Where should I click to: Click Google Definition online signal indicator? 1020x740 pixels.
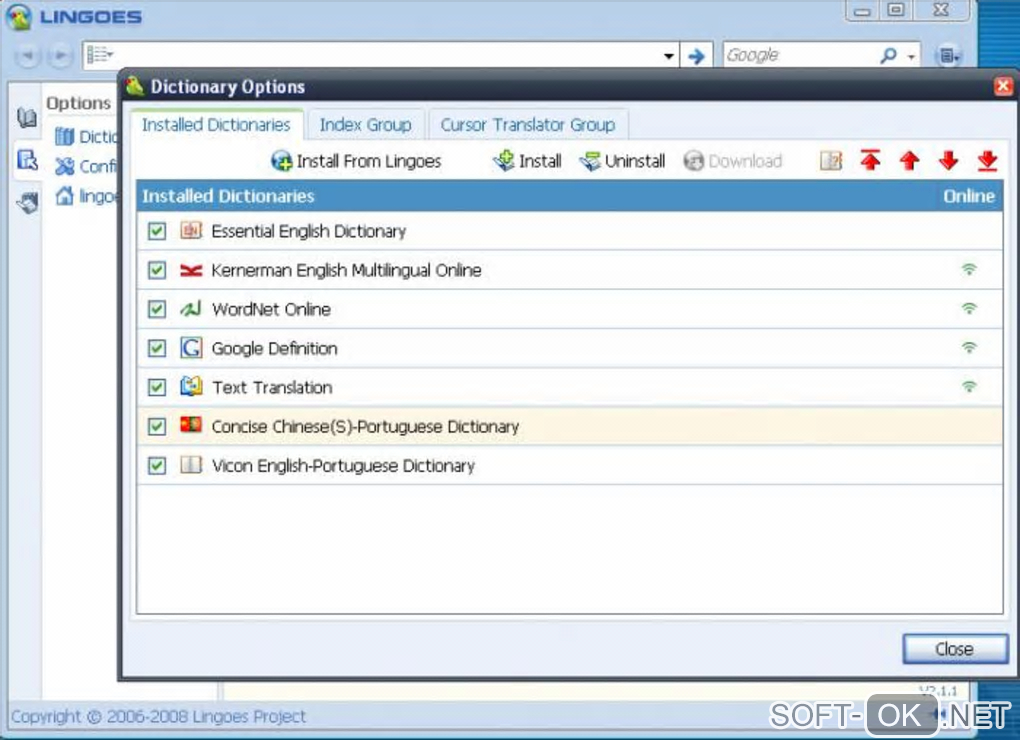[x=969, y=347]
